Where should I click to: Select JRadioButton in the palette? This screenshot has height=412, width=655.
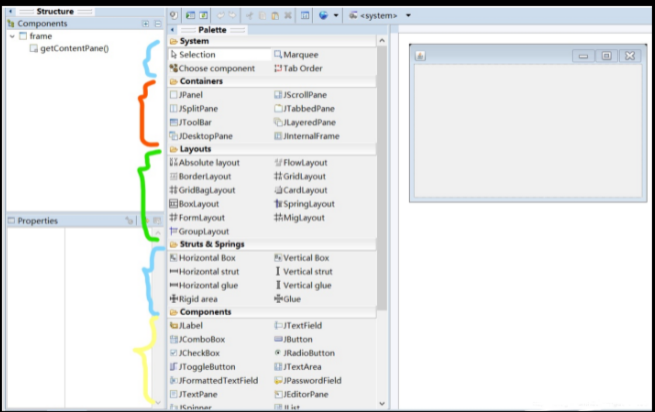pos(305,353)
